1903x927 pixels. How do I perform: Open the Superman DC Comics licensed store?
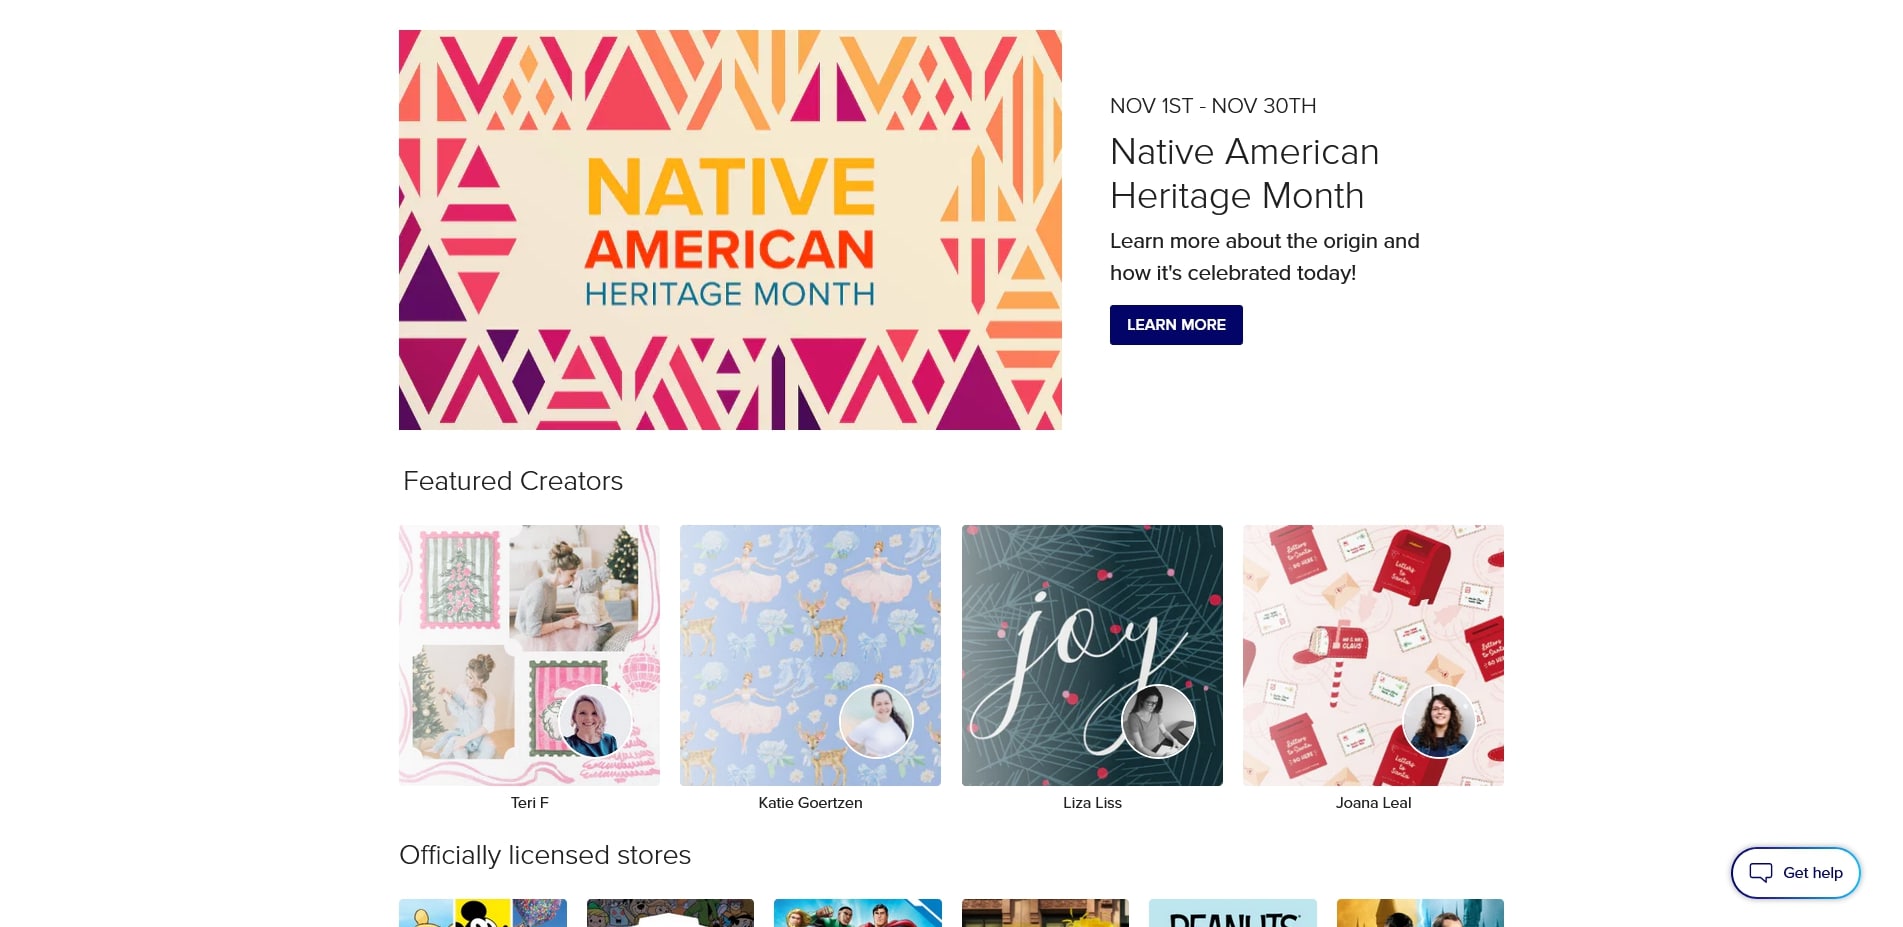click(x=858, y=914)
